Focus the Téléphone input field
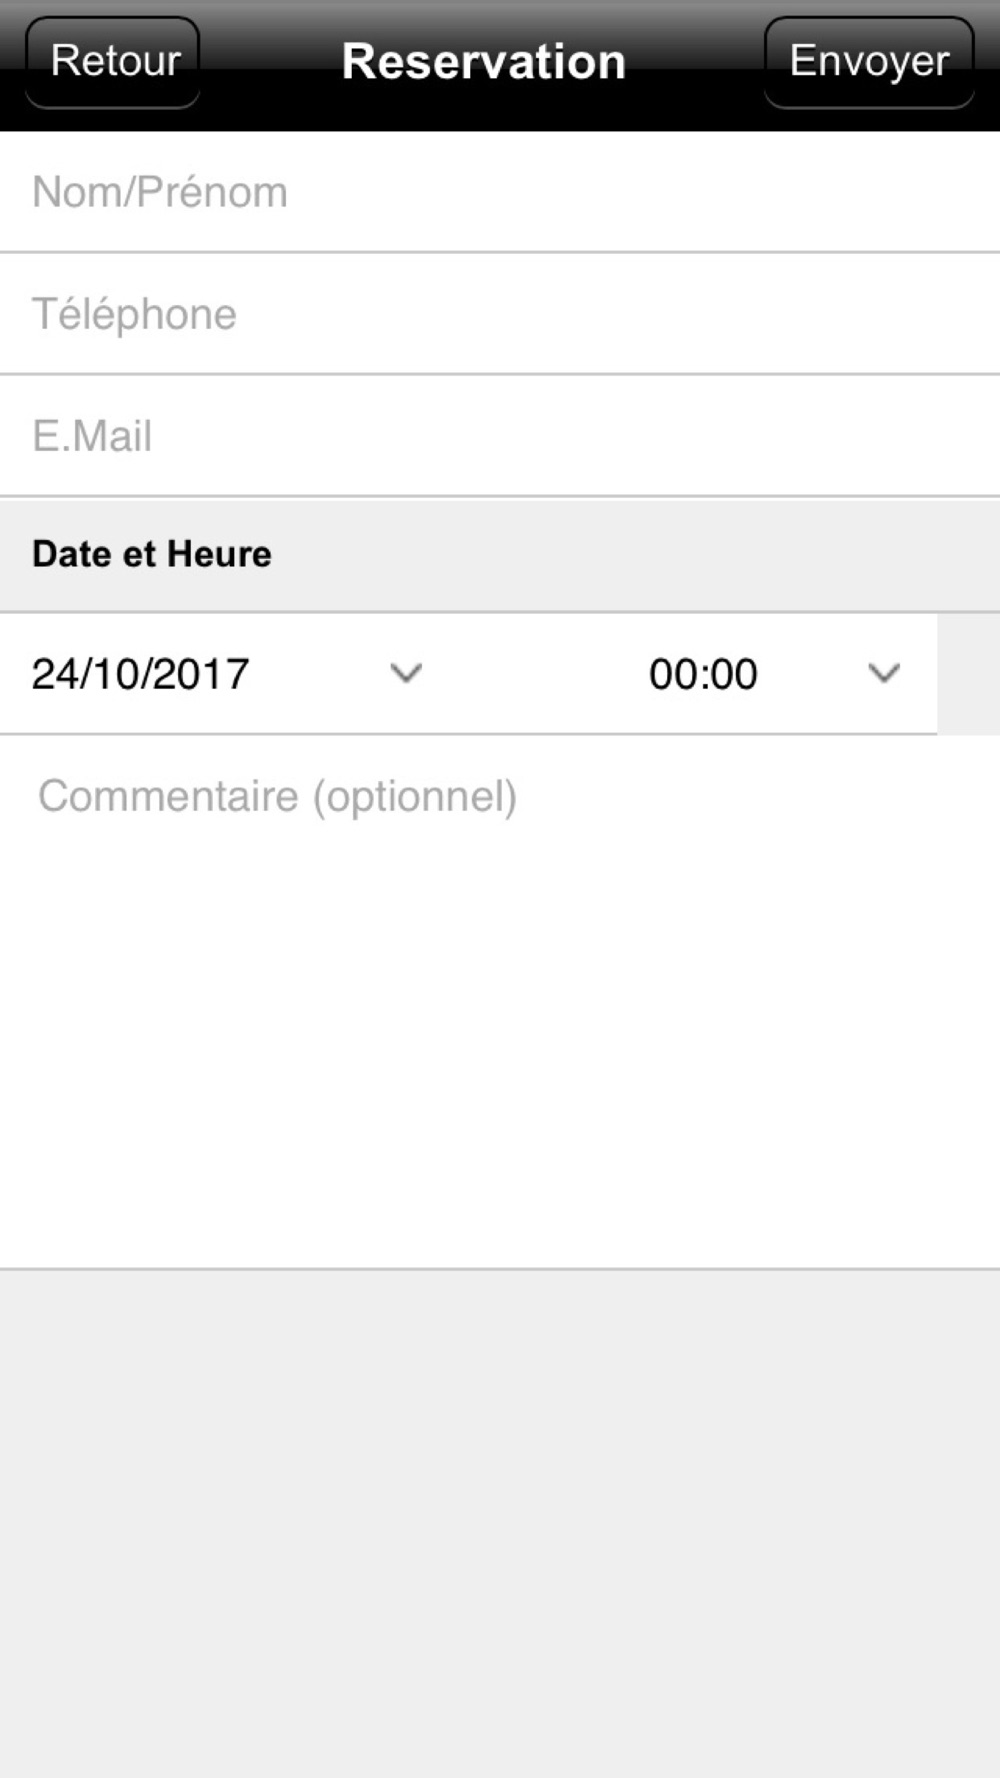Screen dimensions: 1000x1778 (x=500, y=314)
